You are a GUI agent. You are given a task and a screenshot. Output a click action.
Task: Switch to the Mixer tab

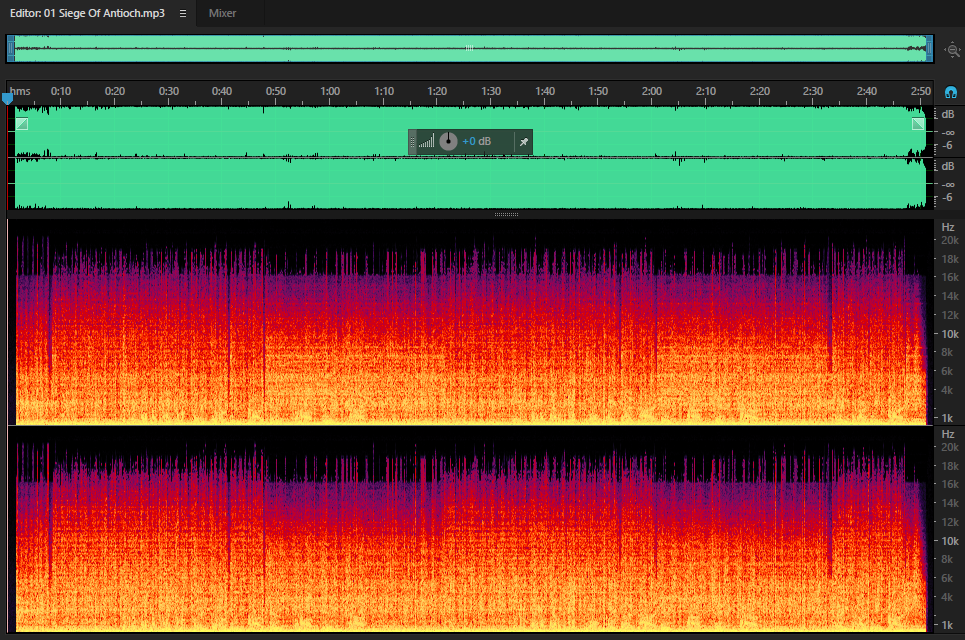(x=222, y=13)
